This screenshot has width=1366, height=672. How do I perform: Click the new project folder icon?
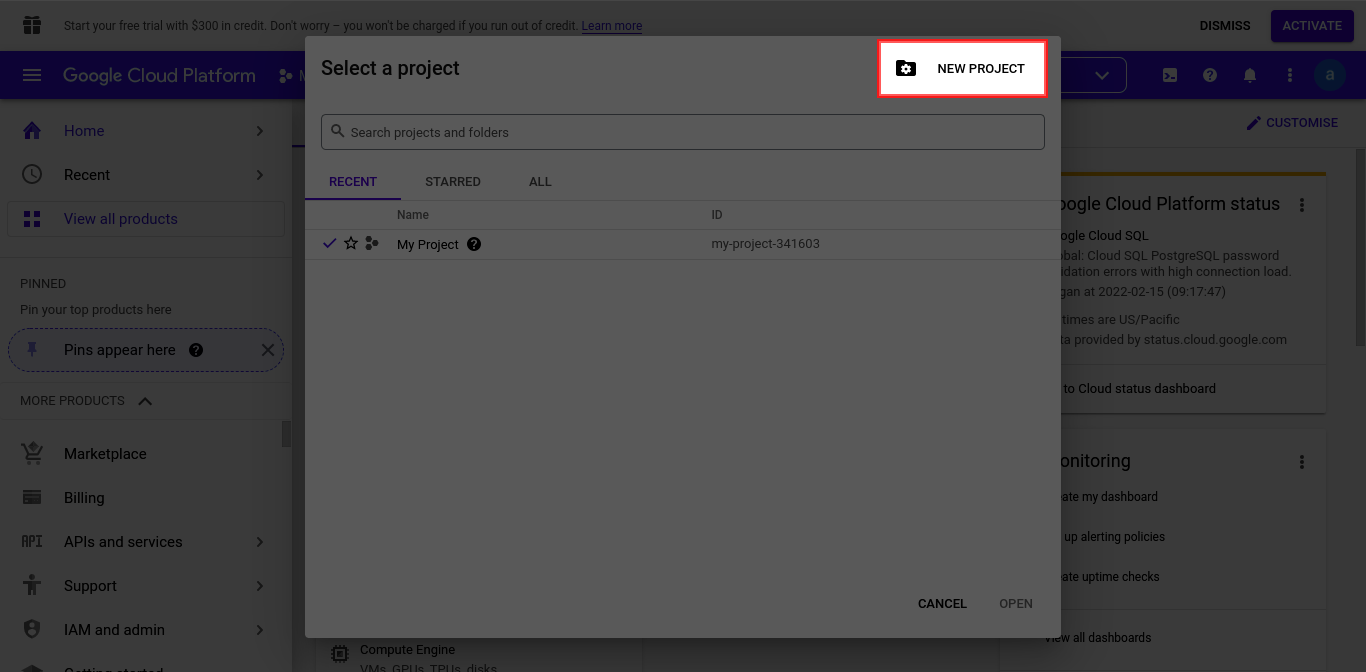[905, 68]
